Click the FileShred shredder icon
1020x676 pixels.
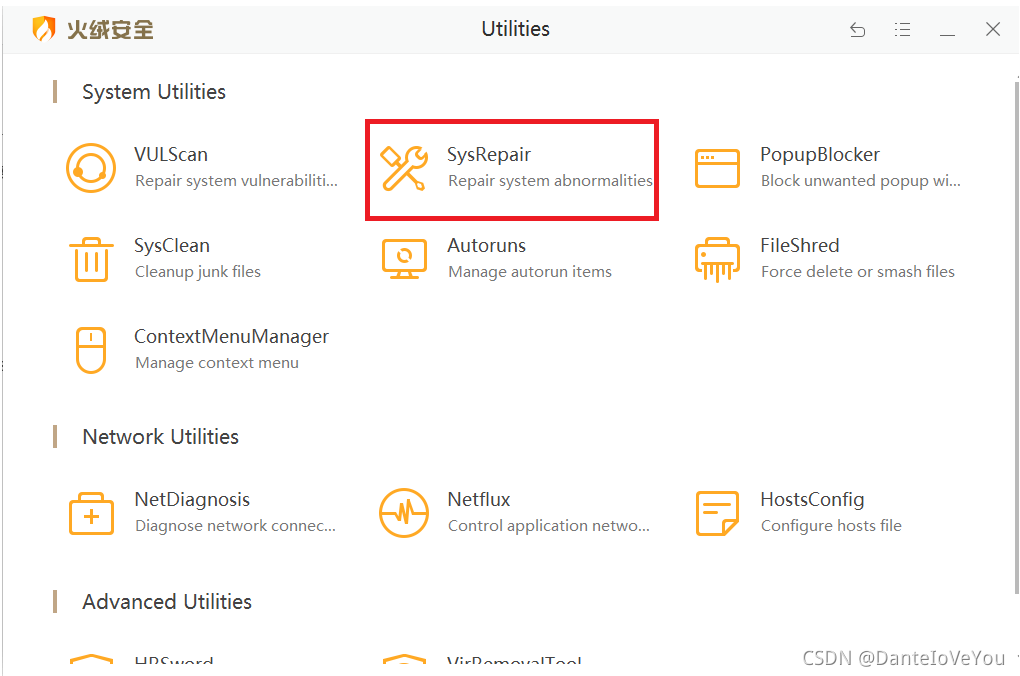click(x=717, y=259)
